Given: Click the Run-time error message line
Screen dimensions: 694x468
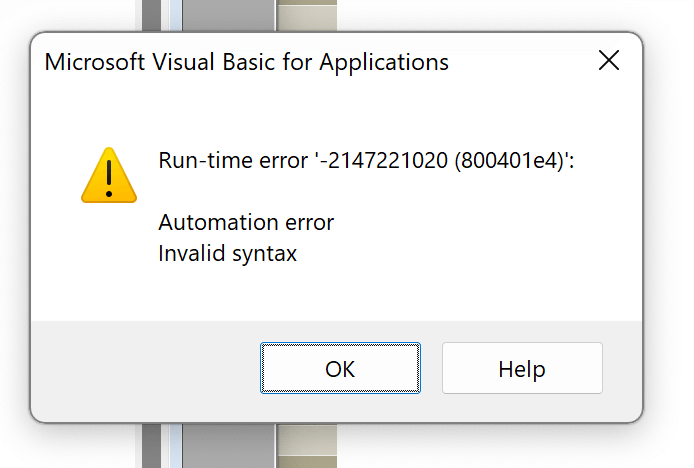Looking at the screenshot, I should 366,160.
